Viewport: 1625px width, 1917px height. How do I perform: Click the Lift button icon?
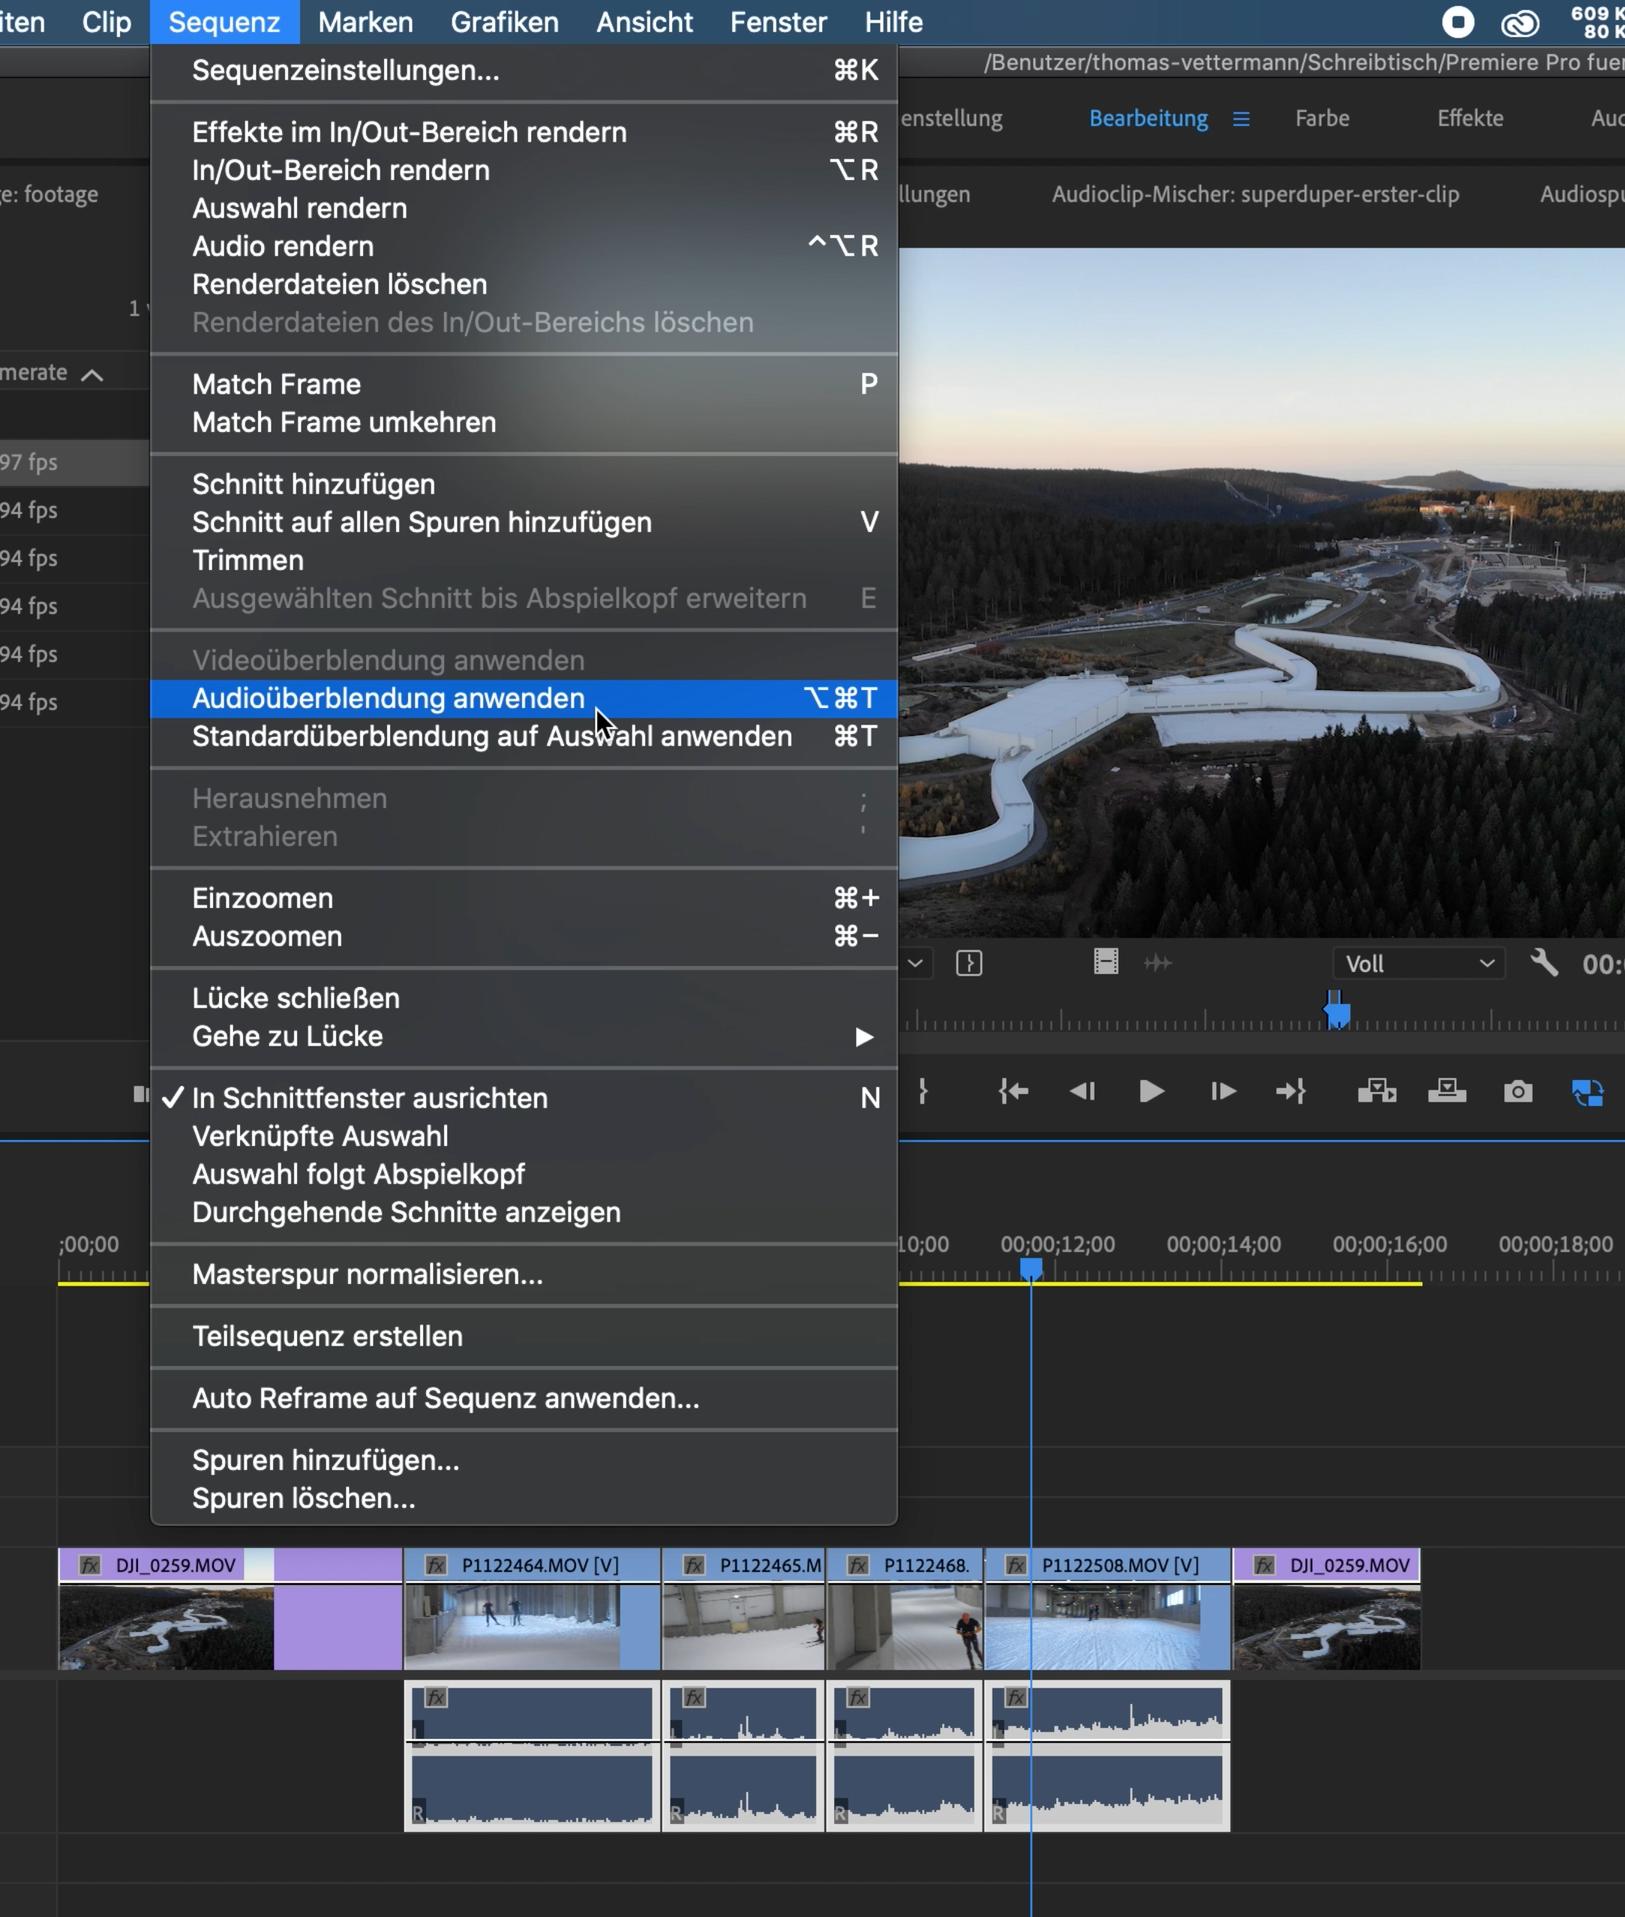1376,1091
